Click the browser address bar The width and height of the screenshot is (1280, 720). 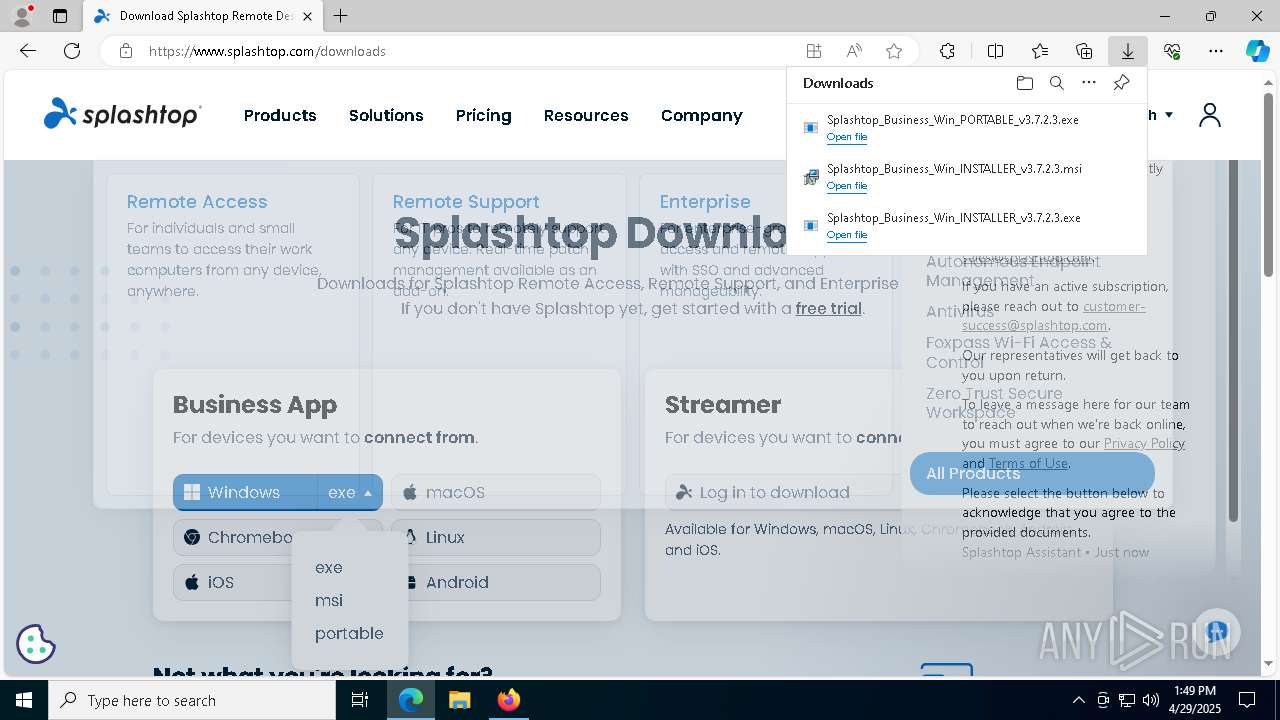pos(470,51)
